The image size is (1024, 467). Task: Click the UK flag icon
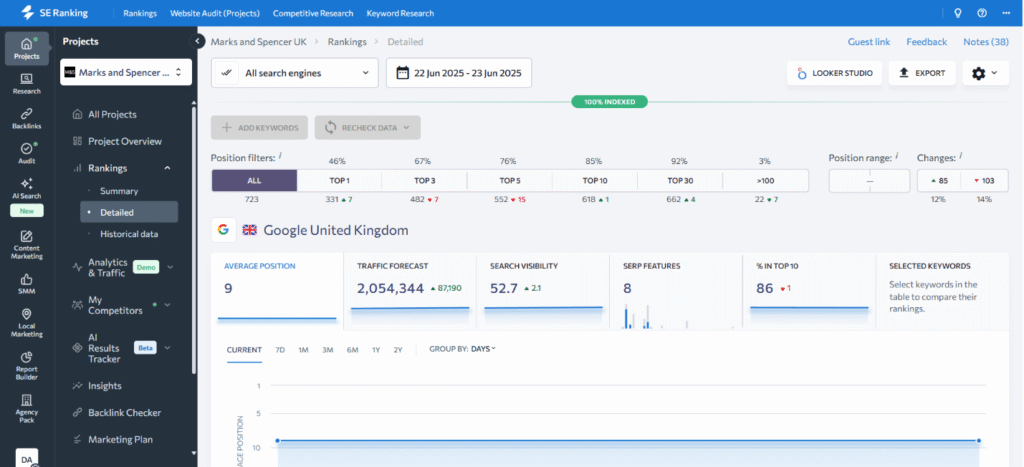point(249,230)
